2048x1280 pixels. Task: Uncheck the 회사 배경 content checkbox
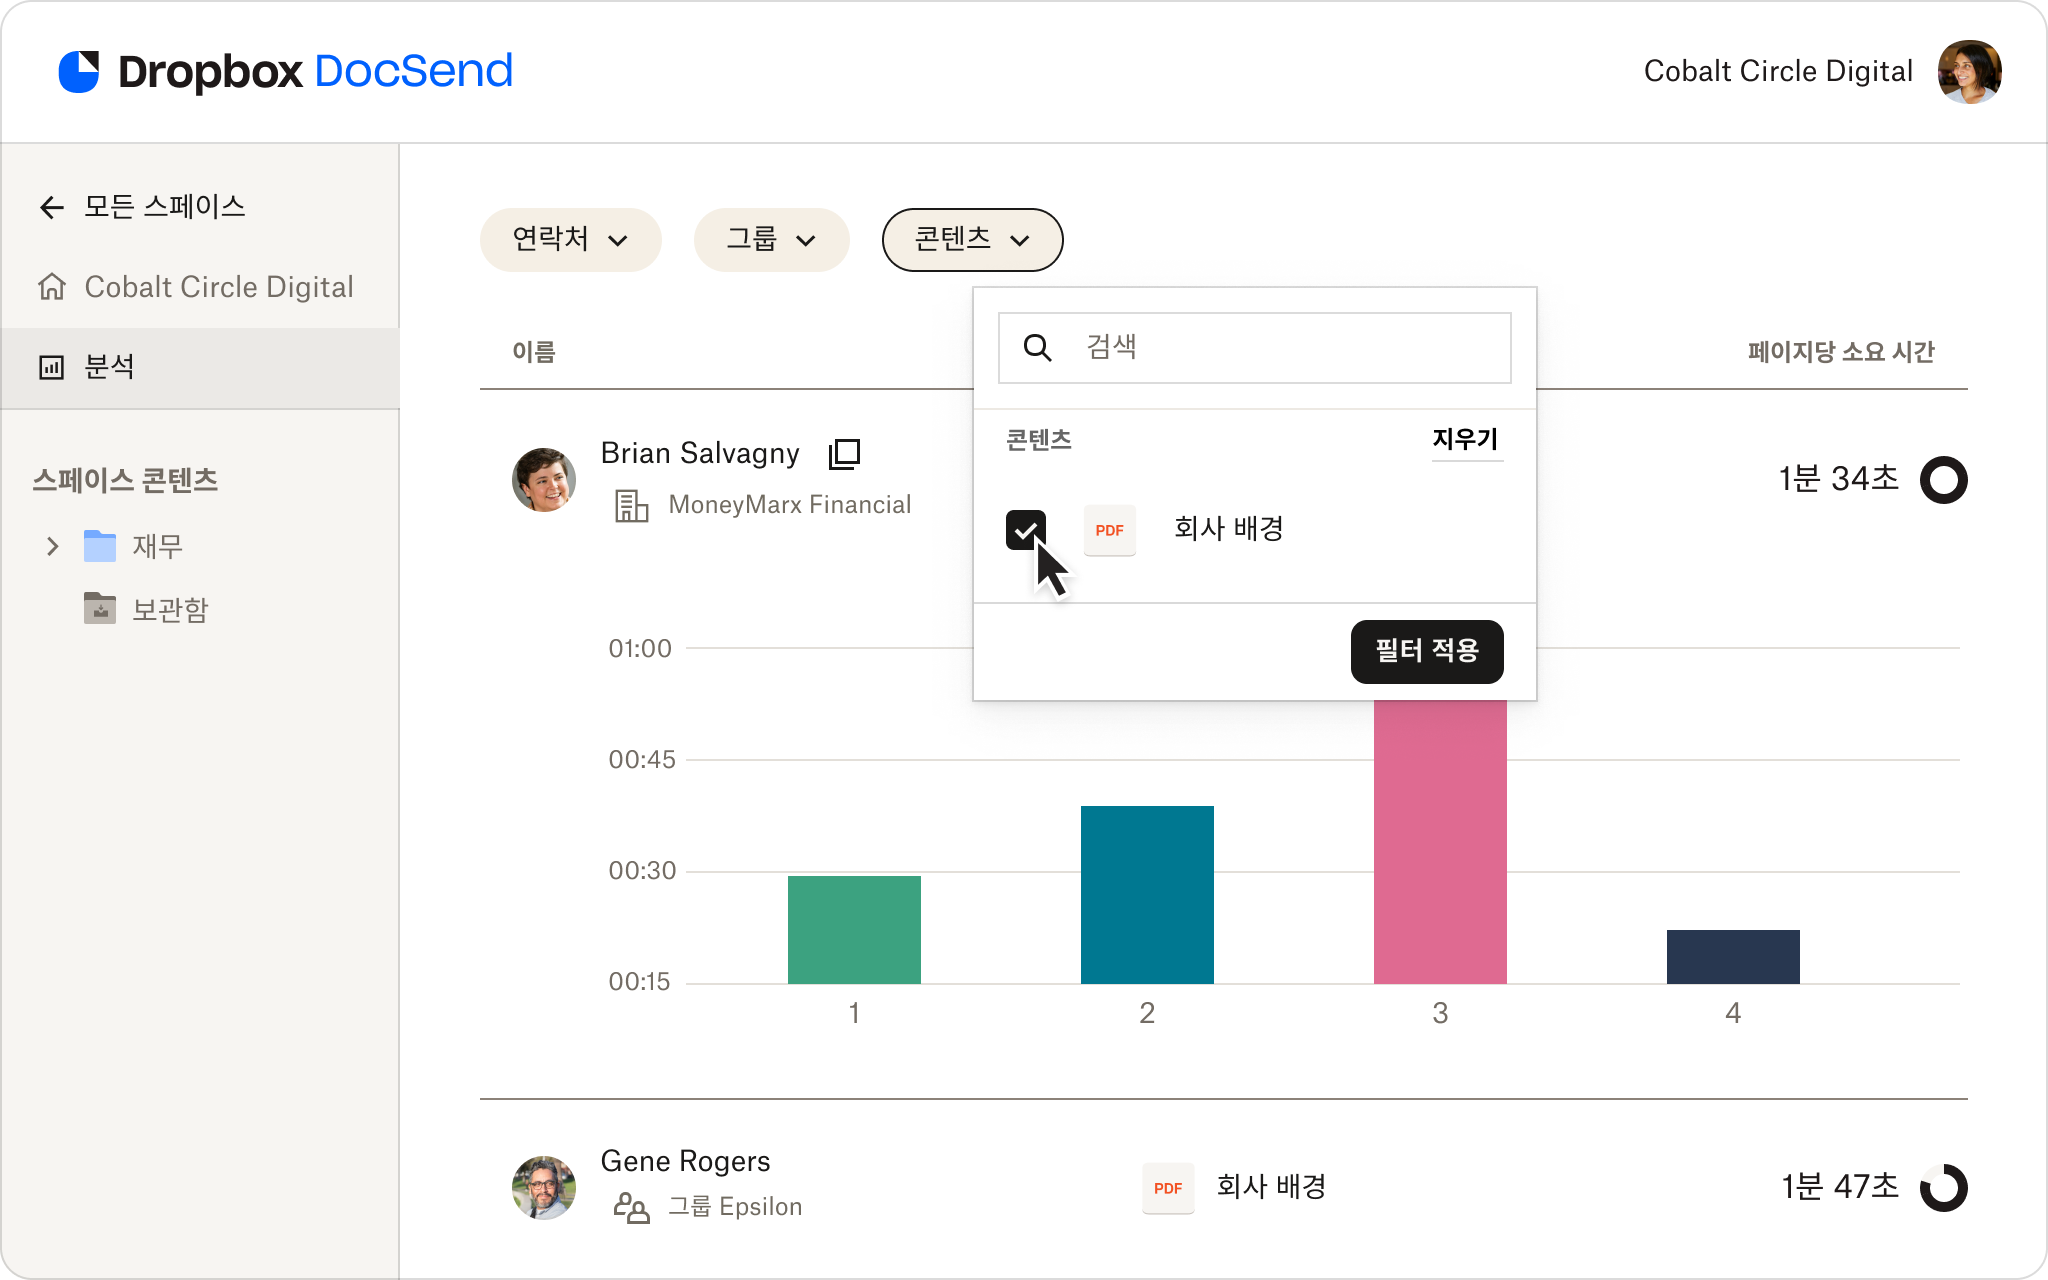1026,530
